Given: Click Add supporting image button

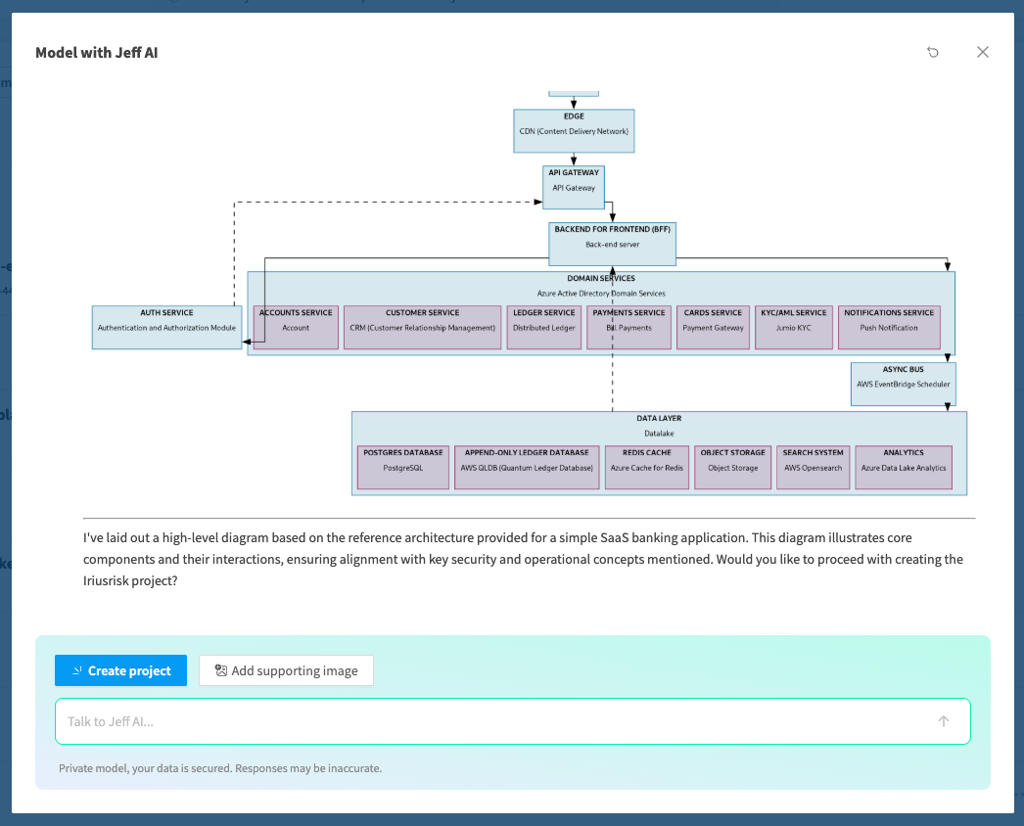Looking at the screenshot, I should 286,671.
